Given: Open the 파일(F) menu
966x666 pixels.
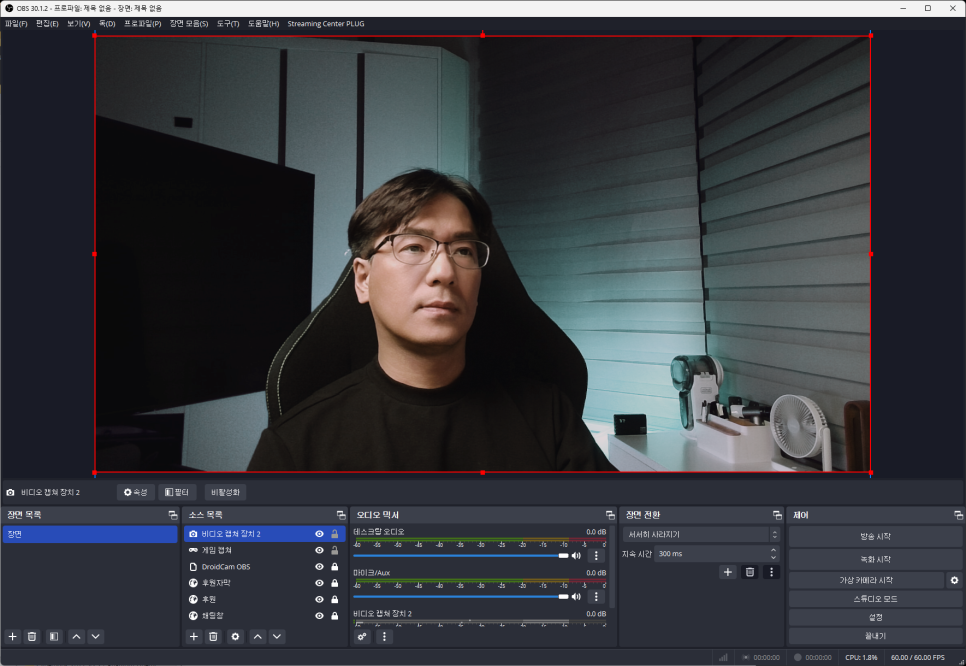Looking at the screenshot, I should 16,23.
